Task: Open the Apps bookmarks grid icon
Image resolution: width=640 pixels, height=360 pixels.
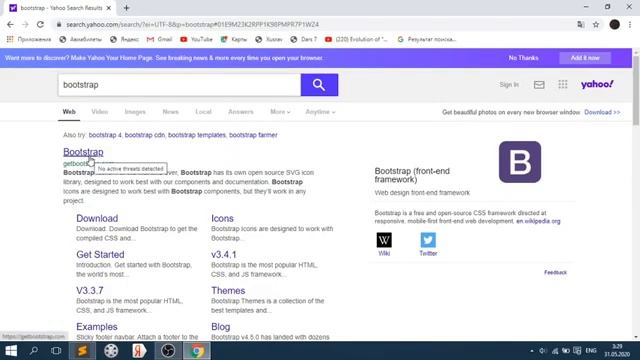Action: click(10, 39)
